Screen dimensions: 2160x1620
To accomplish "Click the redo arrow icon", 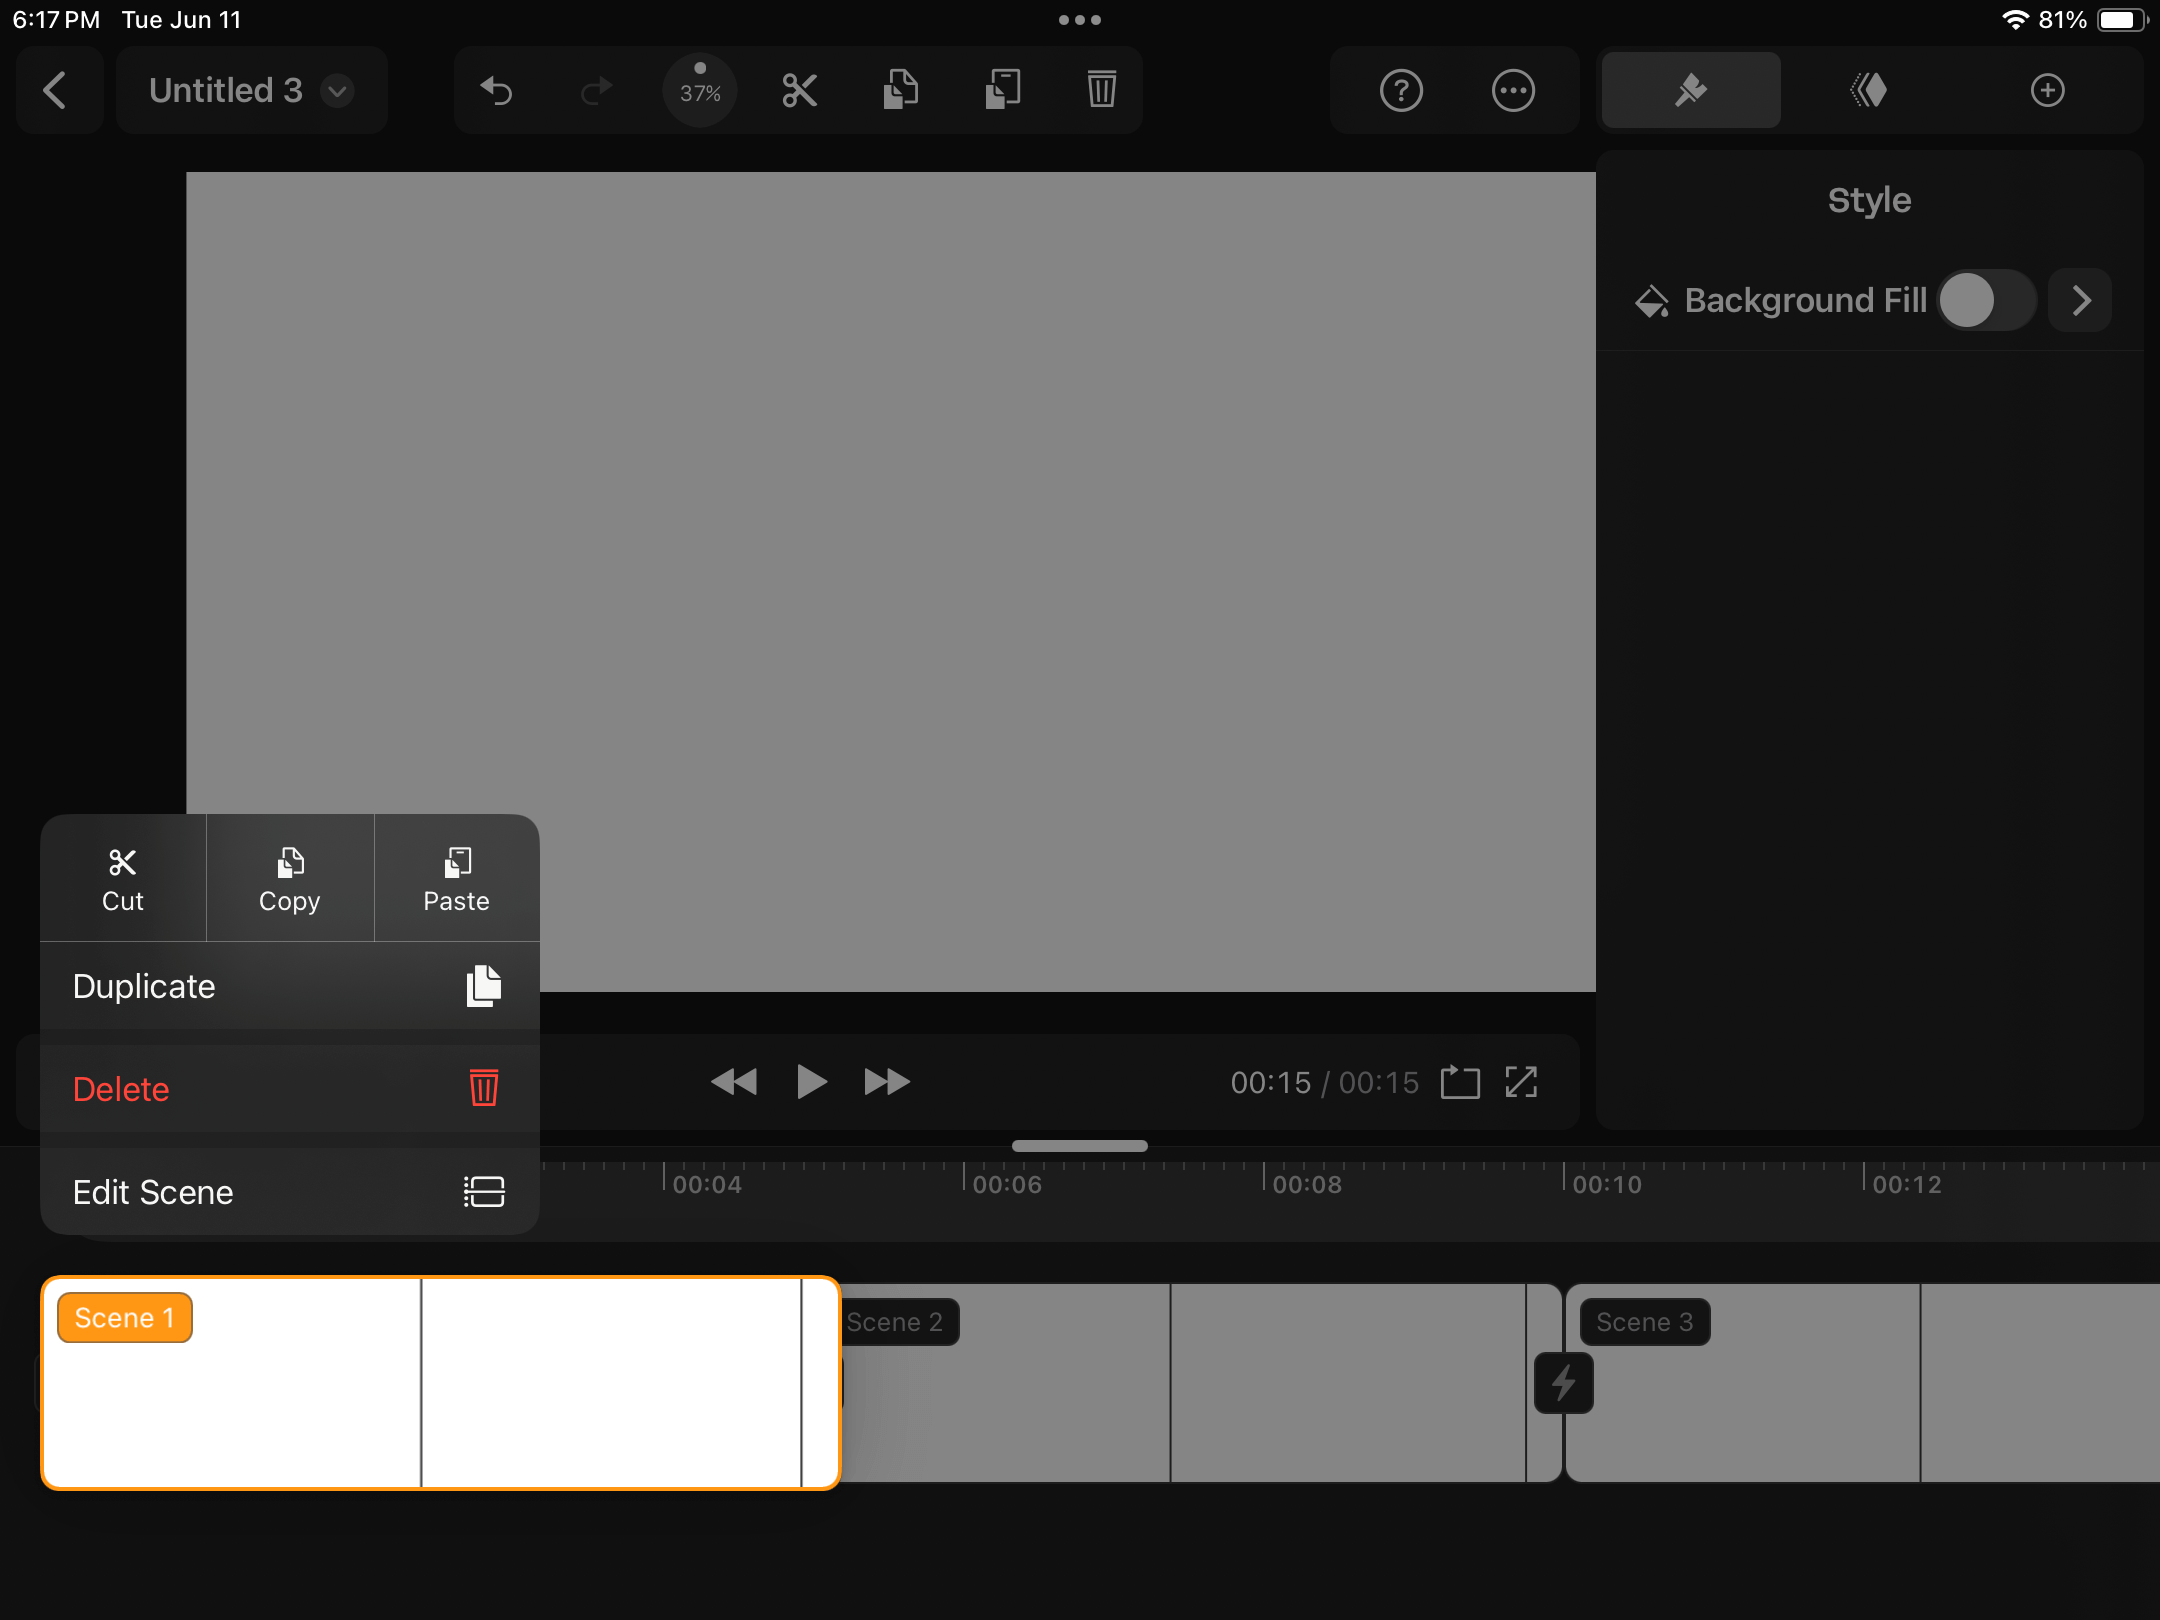I will click(x=595, y=90).
